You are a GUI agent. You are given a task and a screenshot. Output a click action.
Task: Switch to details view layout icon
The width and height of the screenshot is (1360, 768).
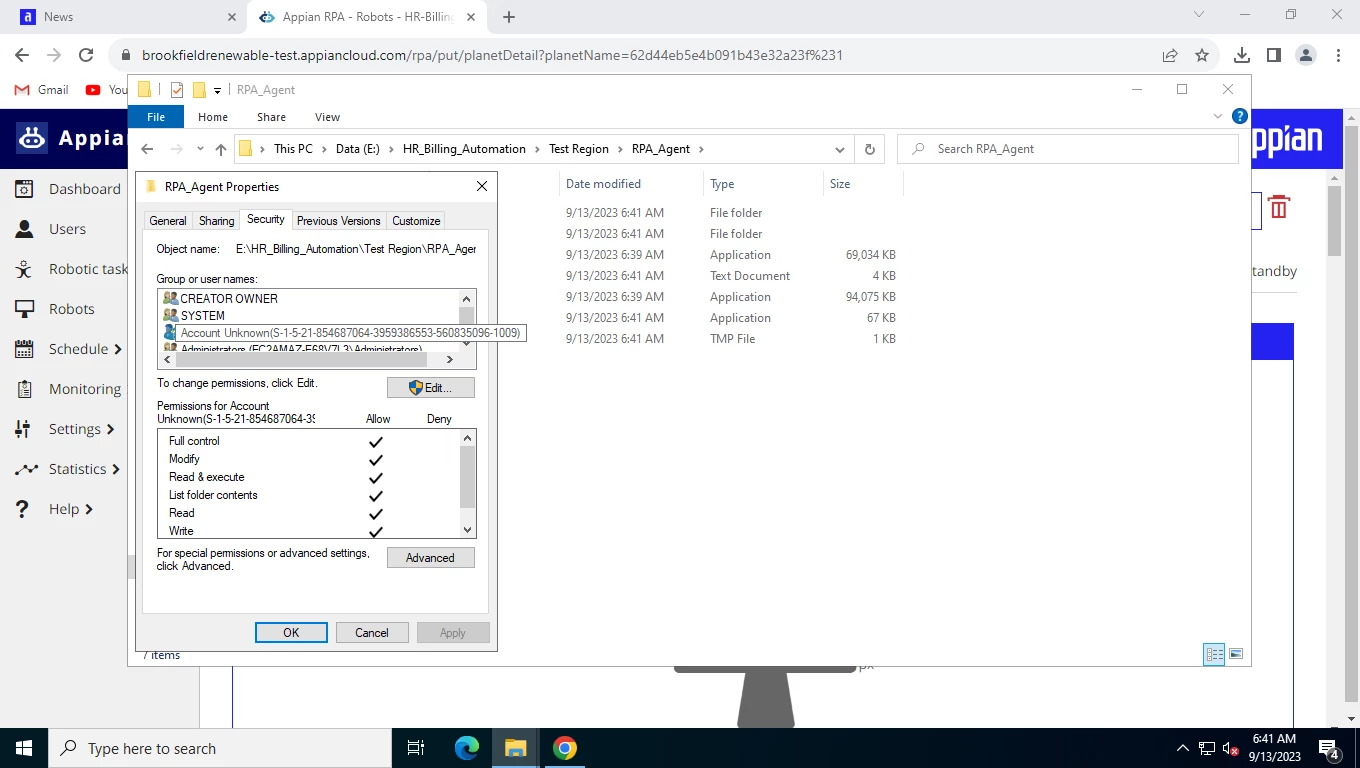point(1214,654)
